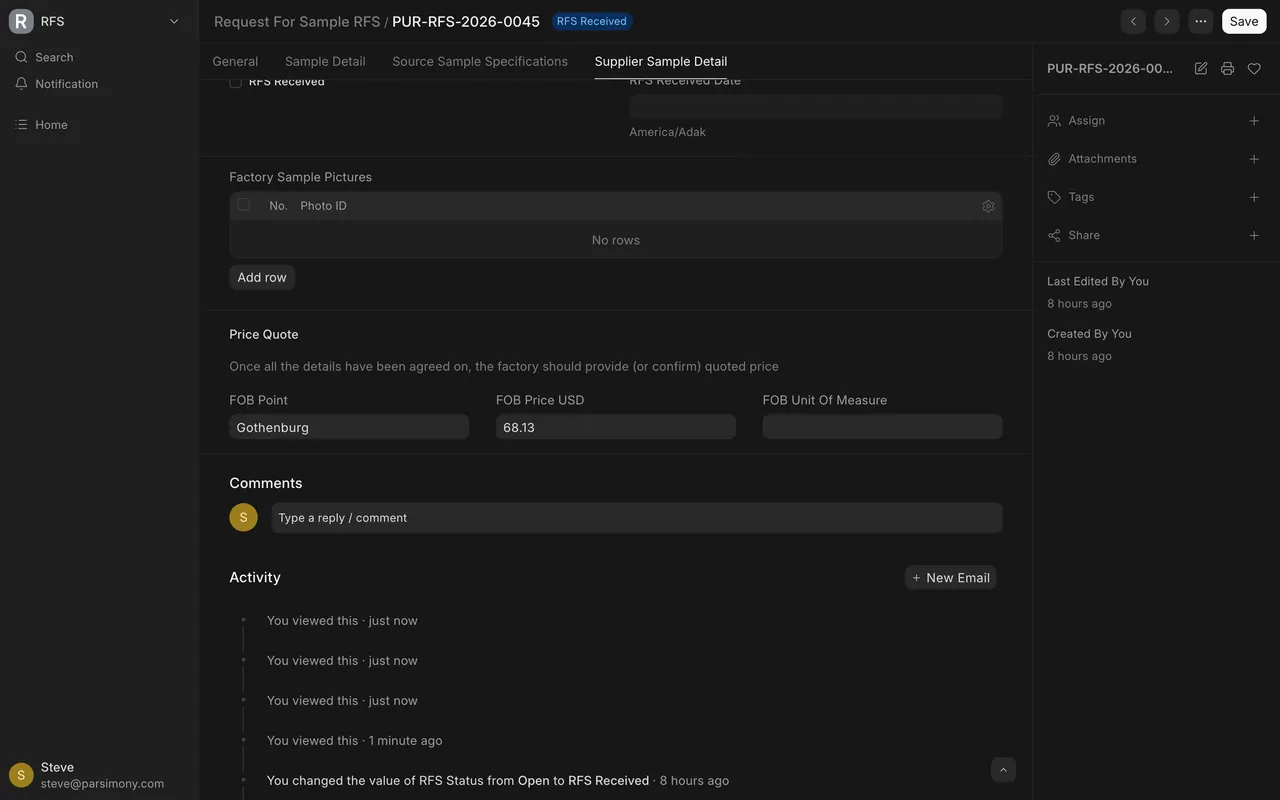Add an attachment with Attachments plus
Screen dimensions: 1280x800
click(x=1254, y=159)
